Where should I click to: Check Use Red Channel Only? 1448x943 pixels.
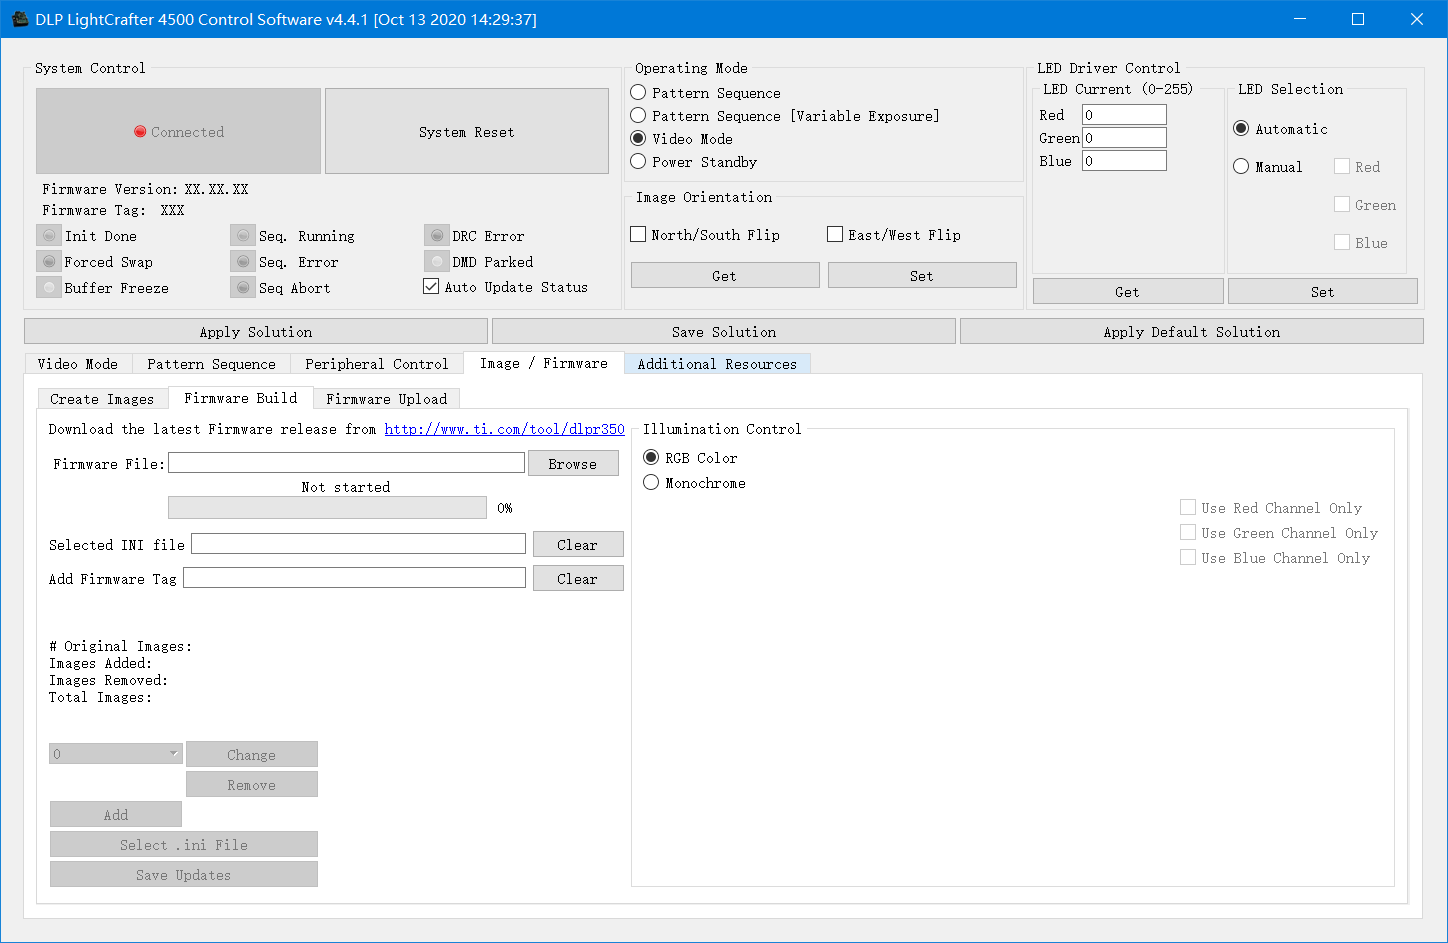1188,508
